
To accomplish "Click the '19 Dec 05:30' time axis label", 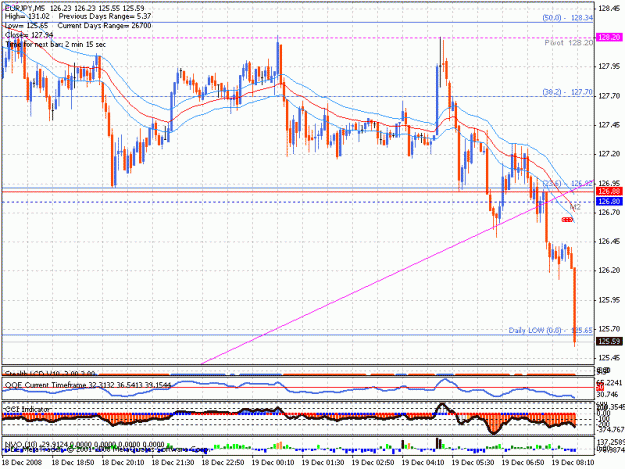I will pyautogui.click(x=472, y=463).
